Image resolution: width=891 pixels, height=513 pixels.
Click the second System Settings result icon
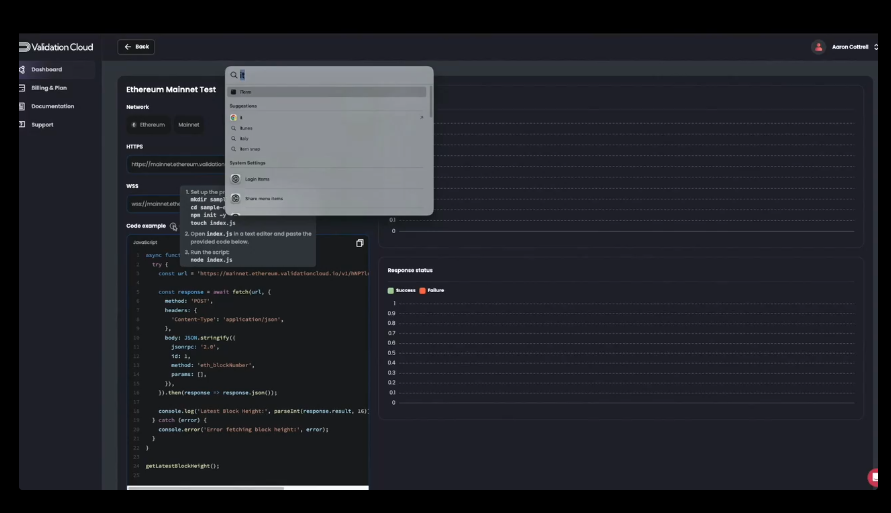coord(235,199)
